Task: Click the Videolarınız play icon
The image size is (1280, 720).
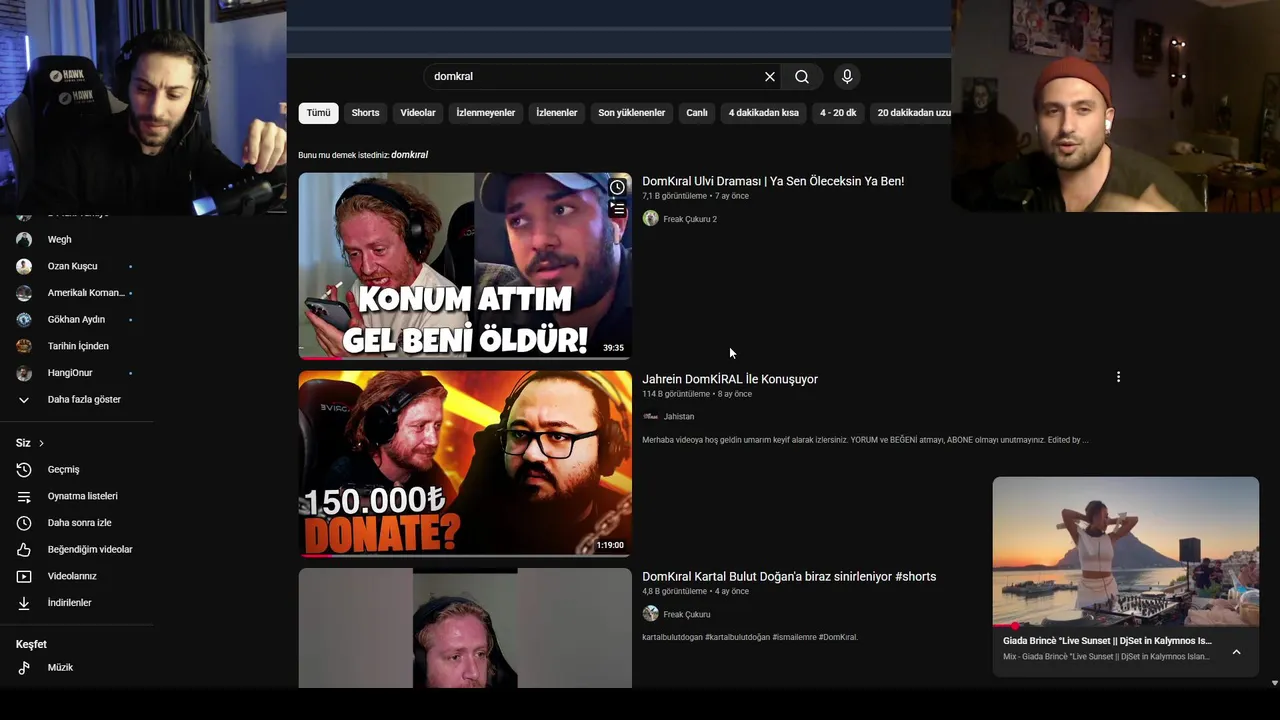Action: (x=24, y=576)
